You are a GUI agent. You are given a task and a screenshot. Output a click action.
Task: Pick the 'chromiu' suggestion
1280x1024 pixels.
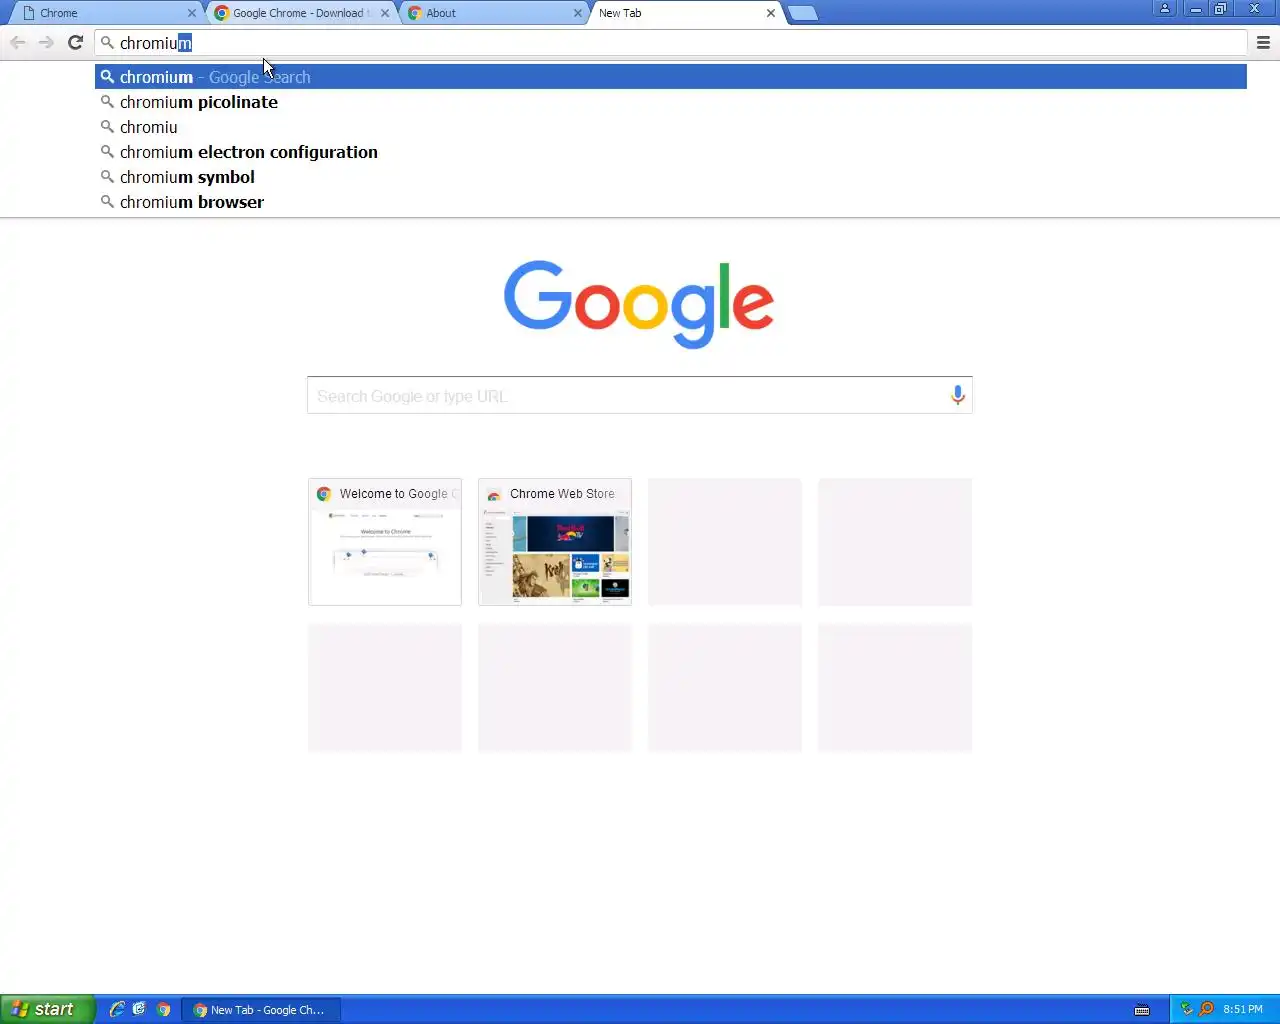[671, 127]
